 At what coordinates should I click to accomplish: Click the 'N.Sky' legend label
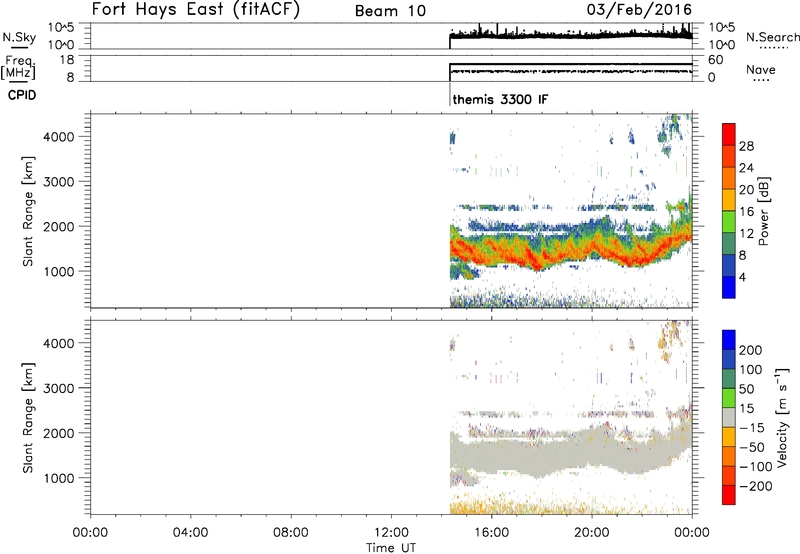(19, 37)
